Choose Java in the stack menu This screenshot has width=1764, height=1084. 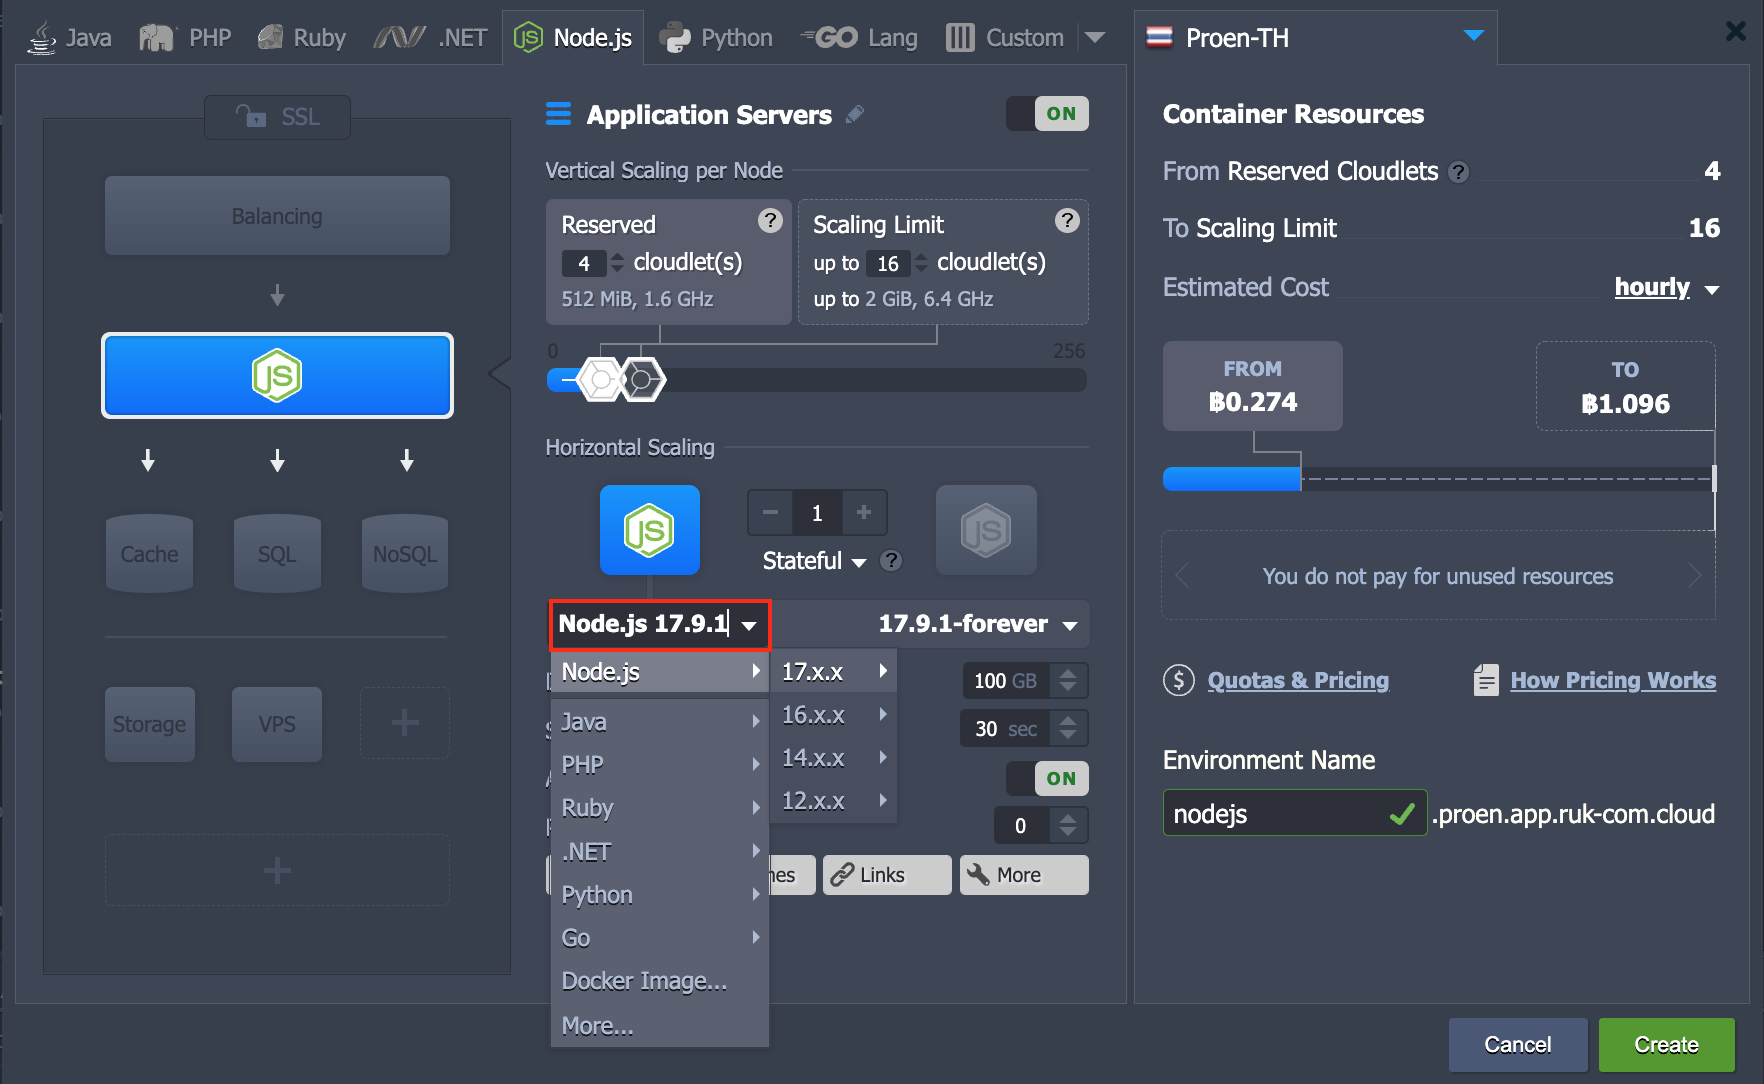[660, 722]
